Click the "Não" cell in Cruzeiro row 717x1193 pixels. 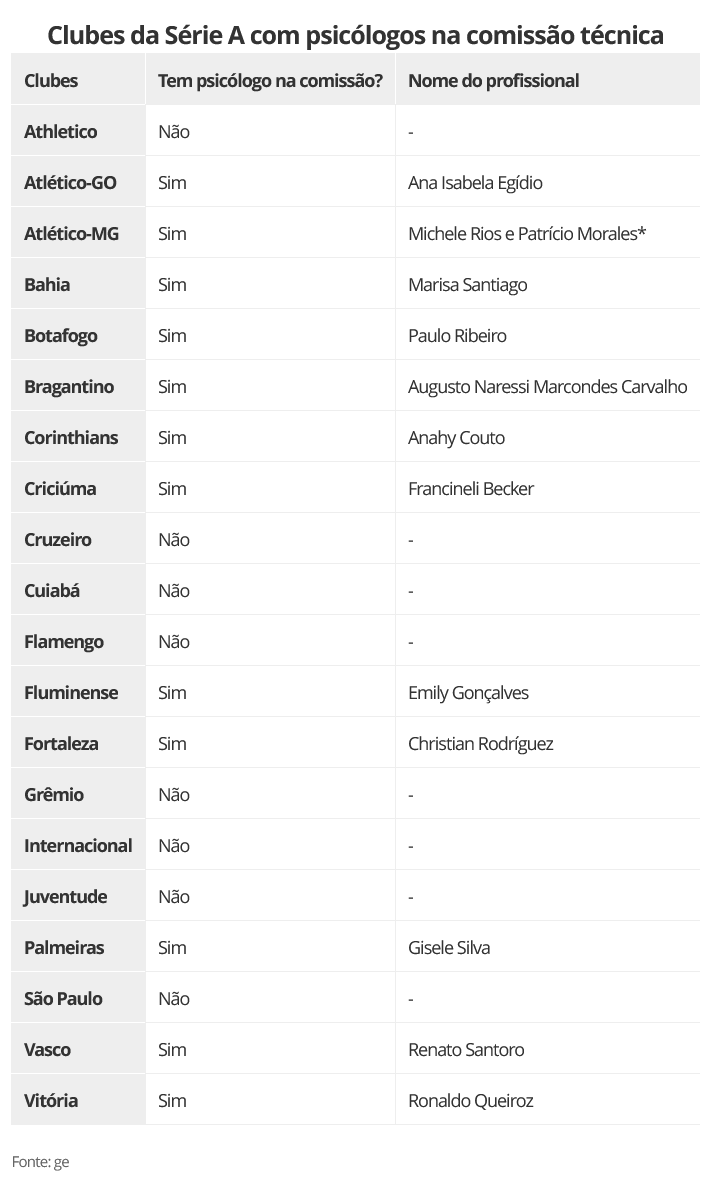point(174,540)
